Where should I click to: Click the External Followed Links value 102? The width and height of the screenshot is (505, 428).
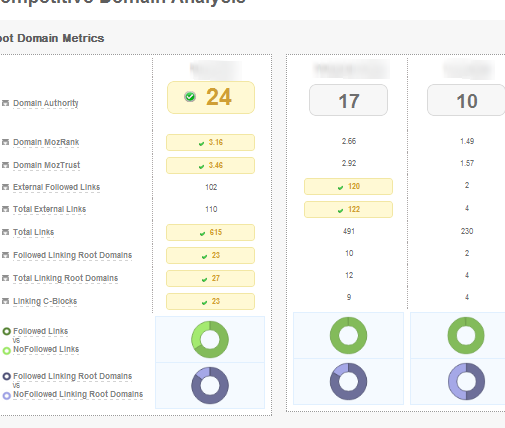coord(211,187)
